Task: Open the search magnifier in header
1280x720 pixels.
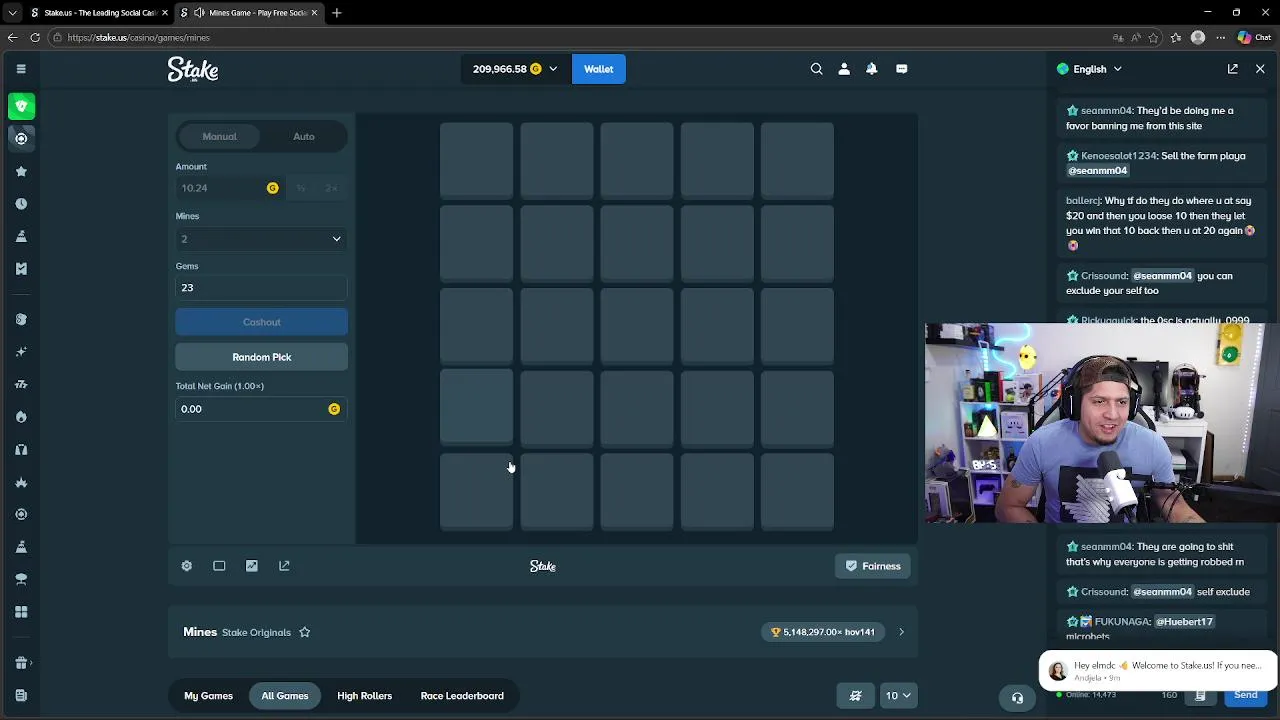Action: click(x=816, y=69)
